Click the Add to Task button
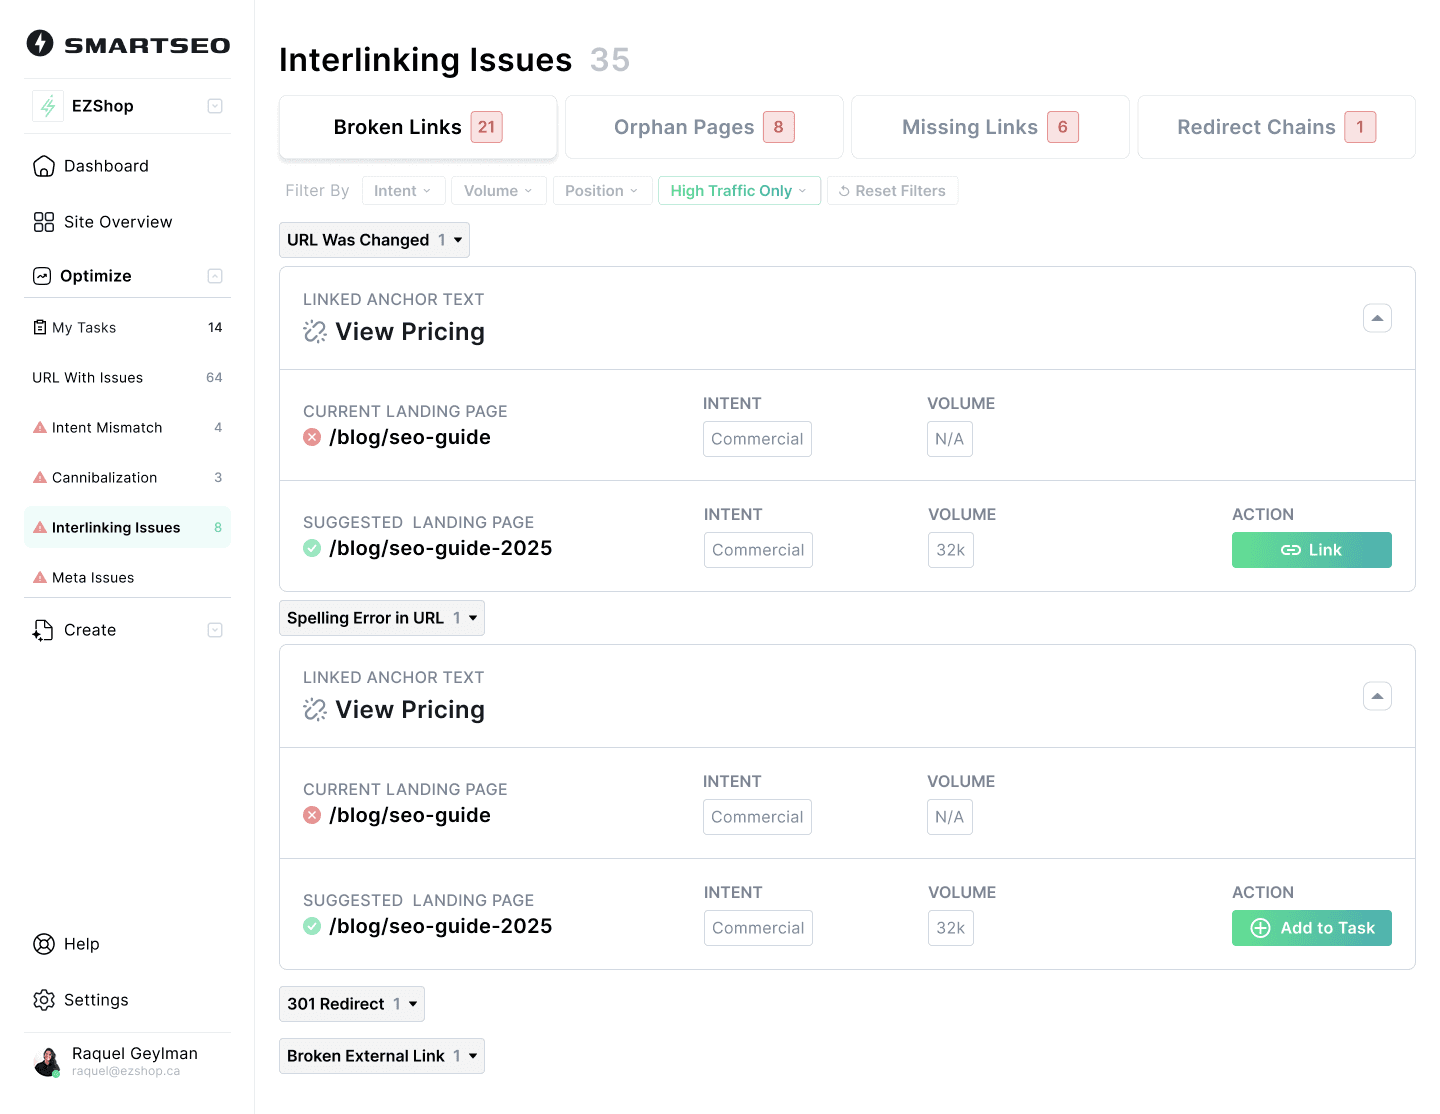The image size is (1440, 1114). 1311,928
